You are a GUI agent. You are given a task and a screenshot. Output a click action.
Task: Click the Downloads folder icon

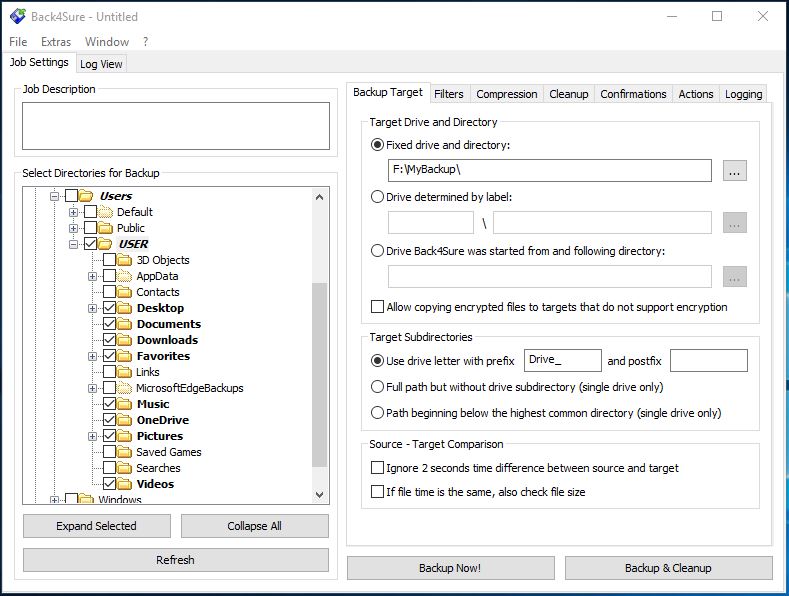[124, 340]
